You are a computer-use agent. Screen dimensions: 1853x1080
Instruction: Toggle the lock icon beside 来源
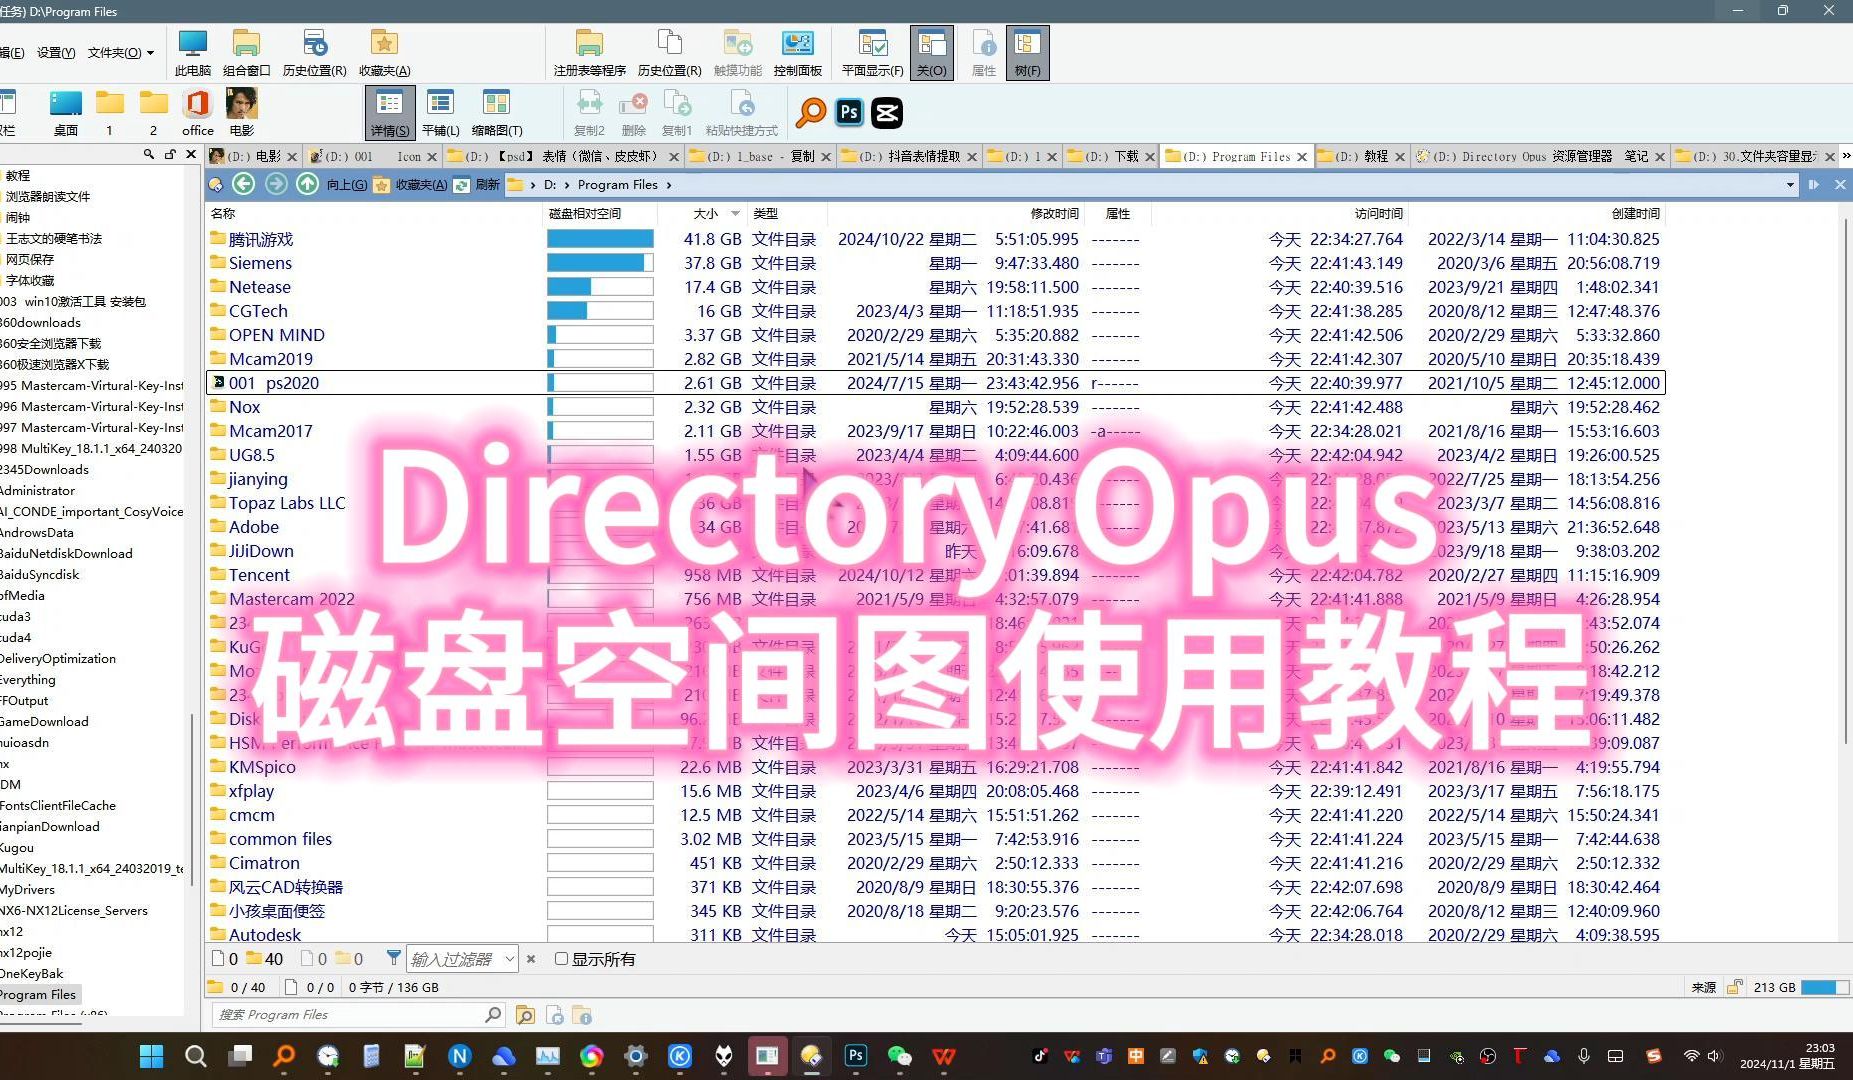tap(1735, 987)
